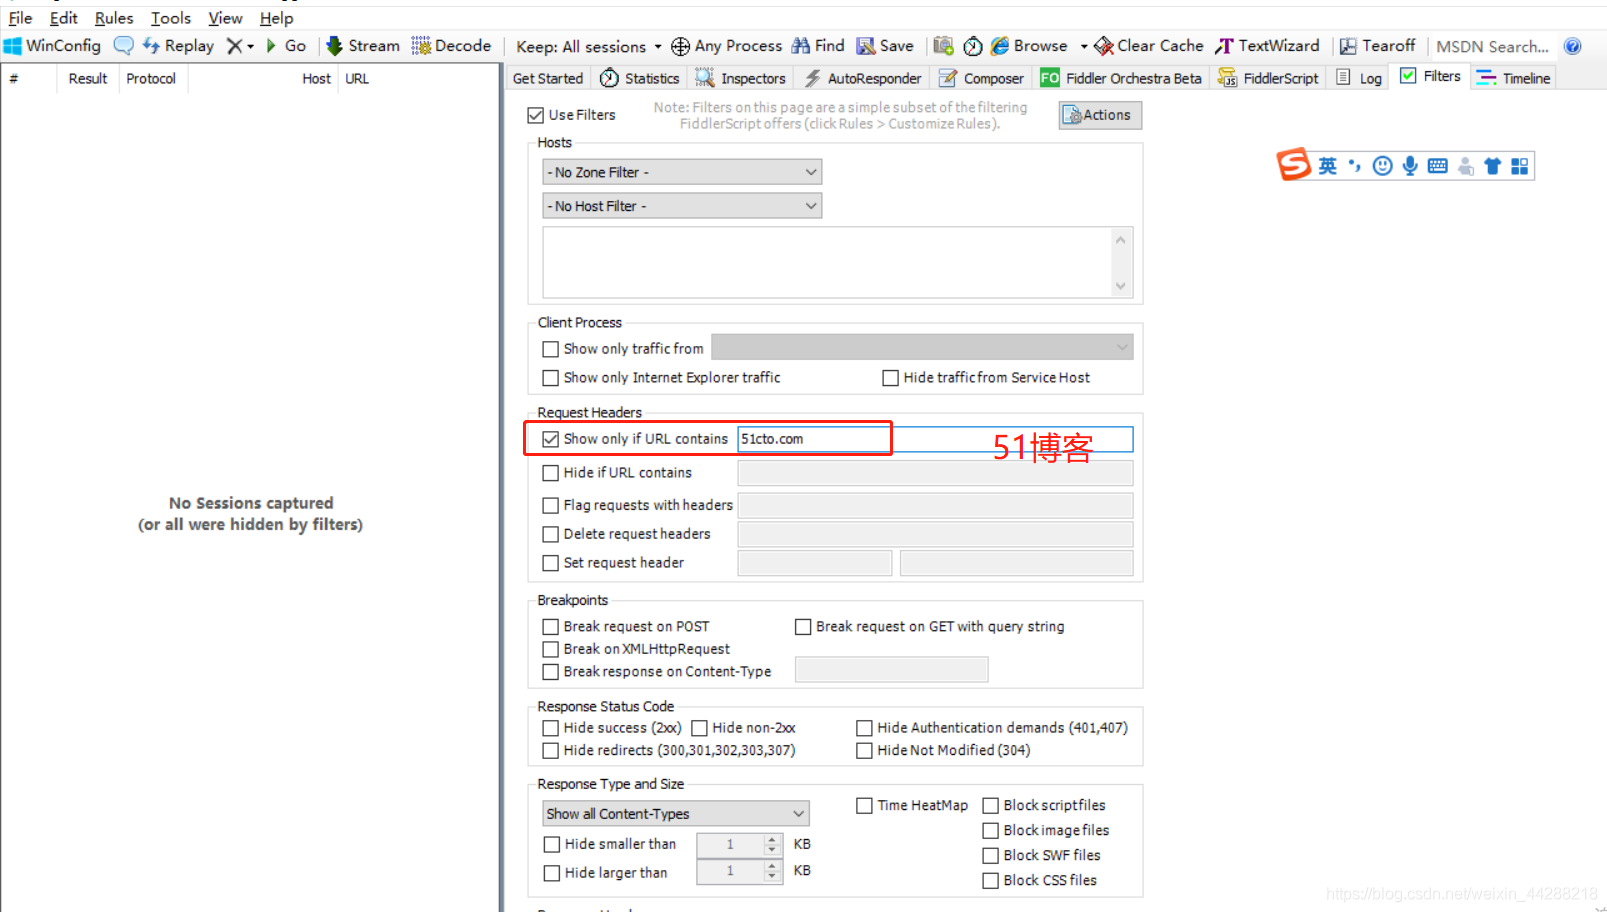Toggle Stream mode

(363, 46)
